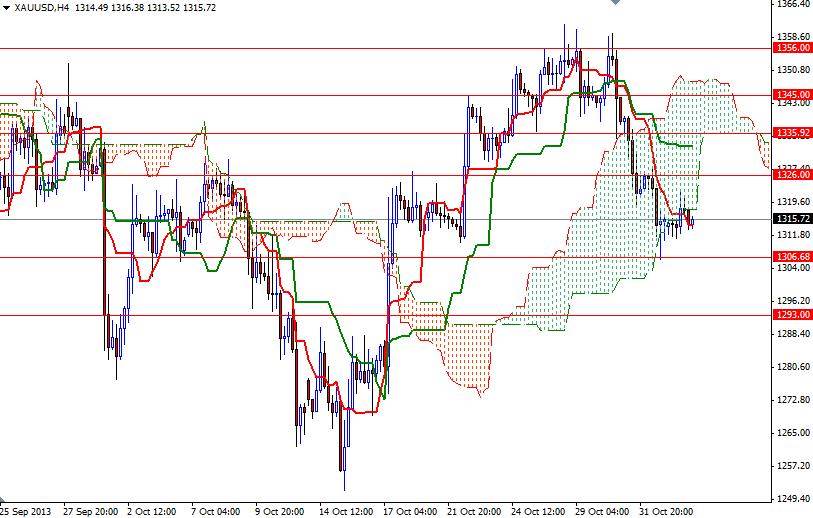The width and height of the screenshot is (813, 518).
Task: Click the 17 Oct 04:00 time label
Action: (410, 512)
